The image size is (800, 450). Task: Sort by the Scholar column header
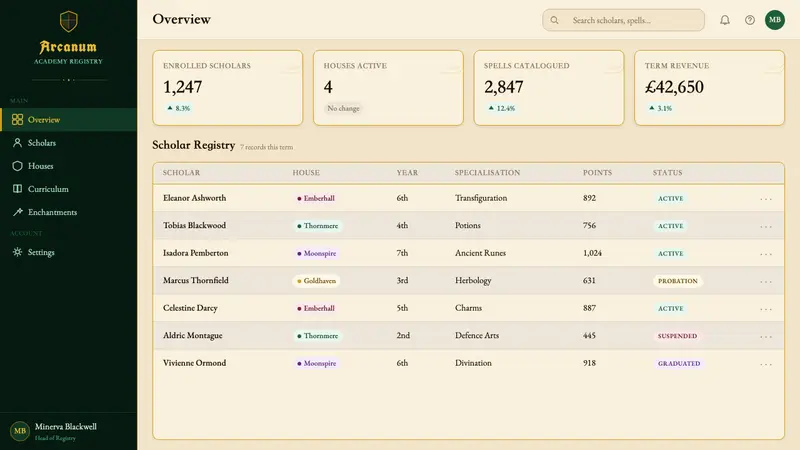point(181,172)
